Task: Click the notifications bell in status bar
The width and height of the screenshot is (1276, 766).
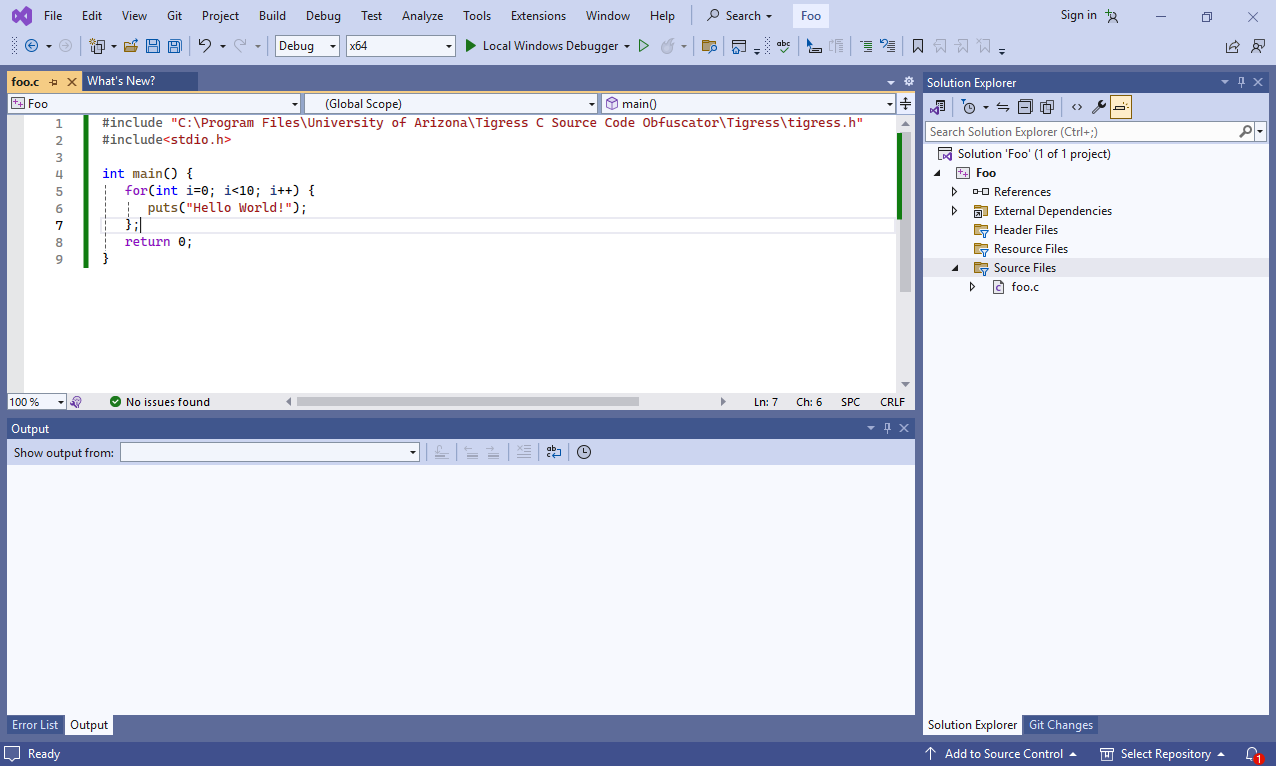Action: [x=1252, y=754]
